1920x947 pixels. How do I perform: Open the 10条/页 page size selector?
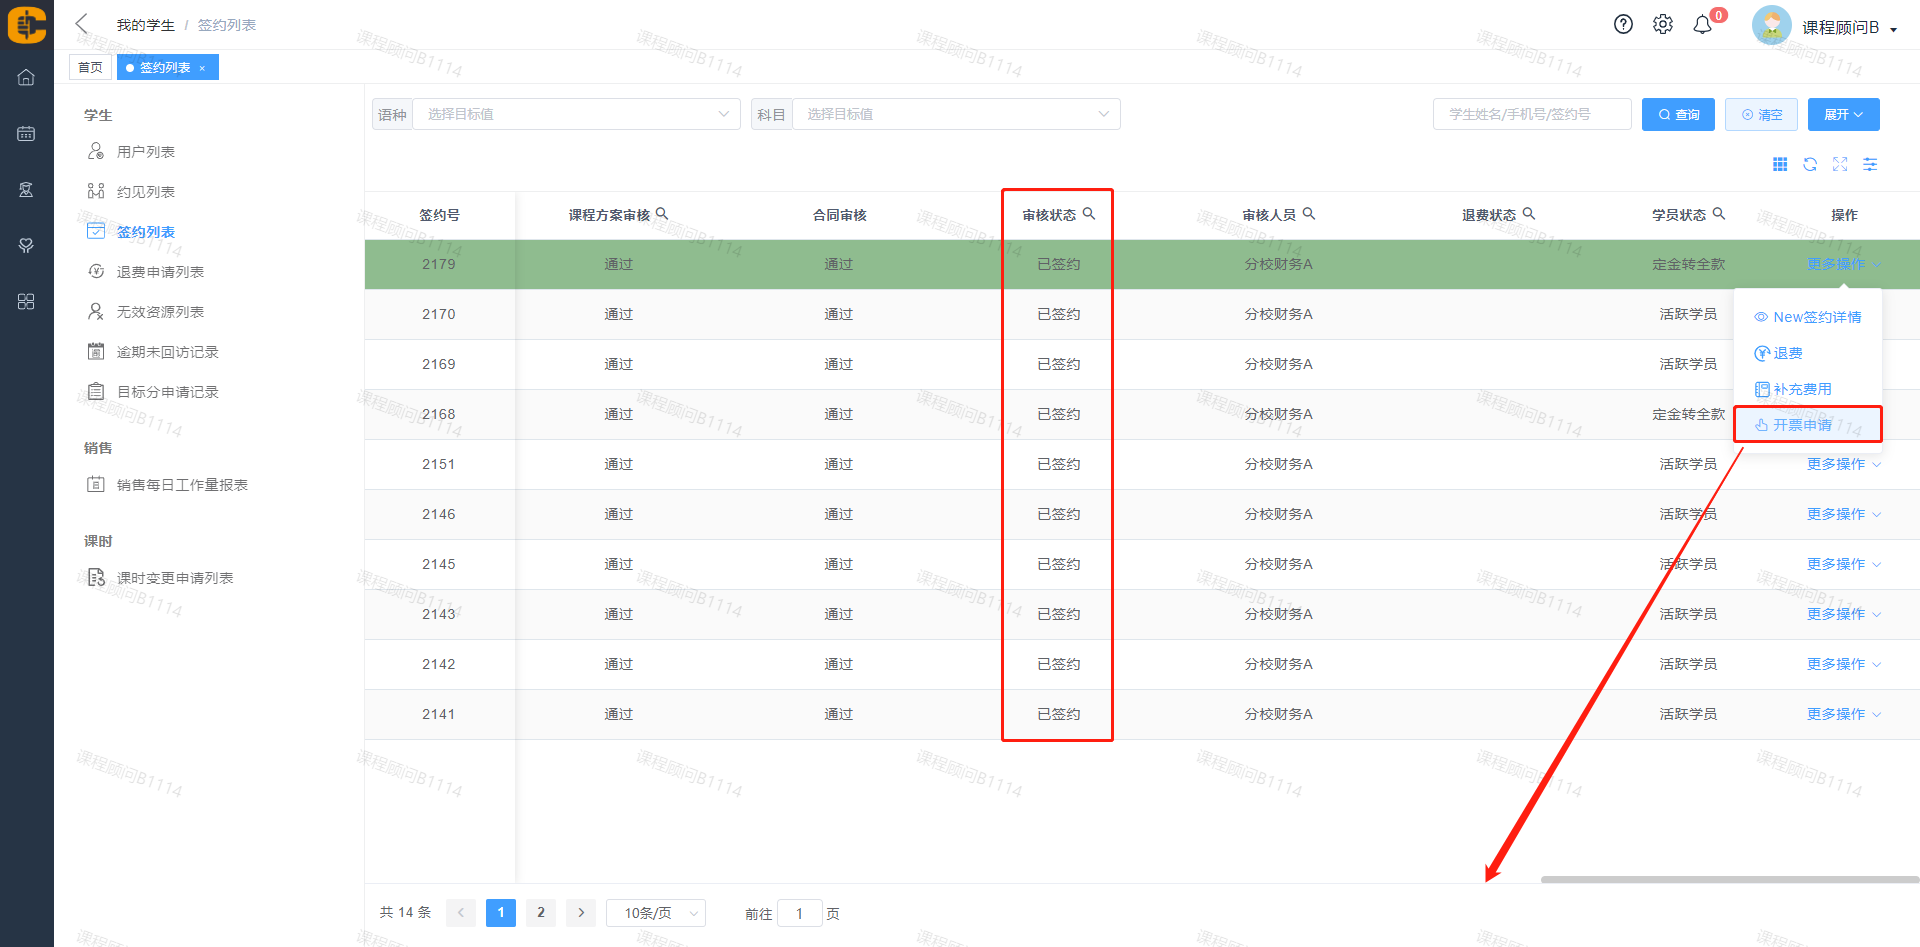point(656,913)
